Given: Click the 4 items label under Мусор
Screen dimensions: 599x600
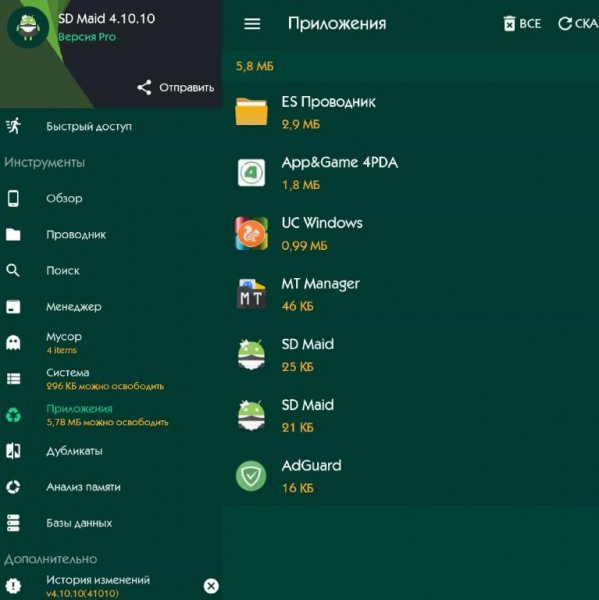Looking at the screenshot, I should pyautogui.click(x=62, y=350).
